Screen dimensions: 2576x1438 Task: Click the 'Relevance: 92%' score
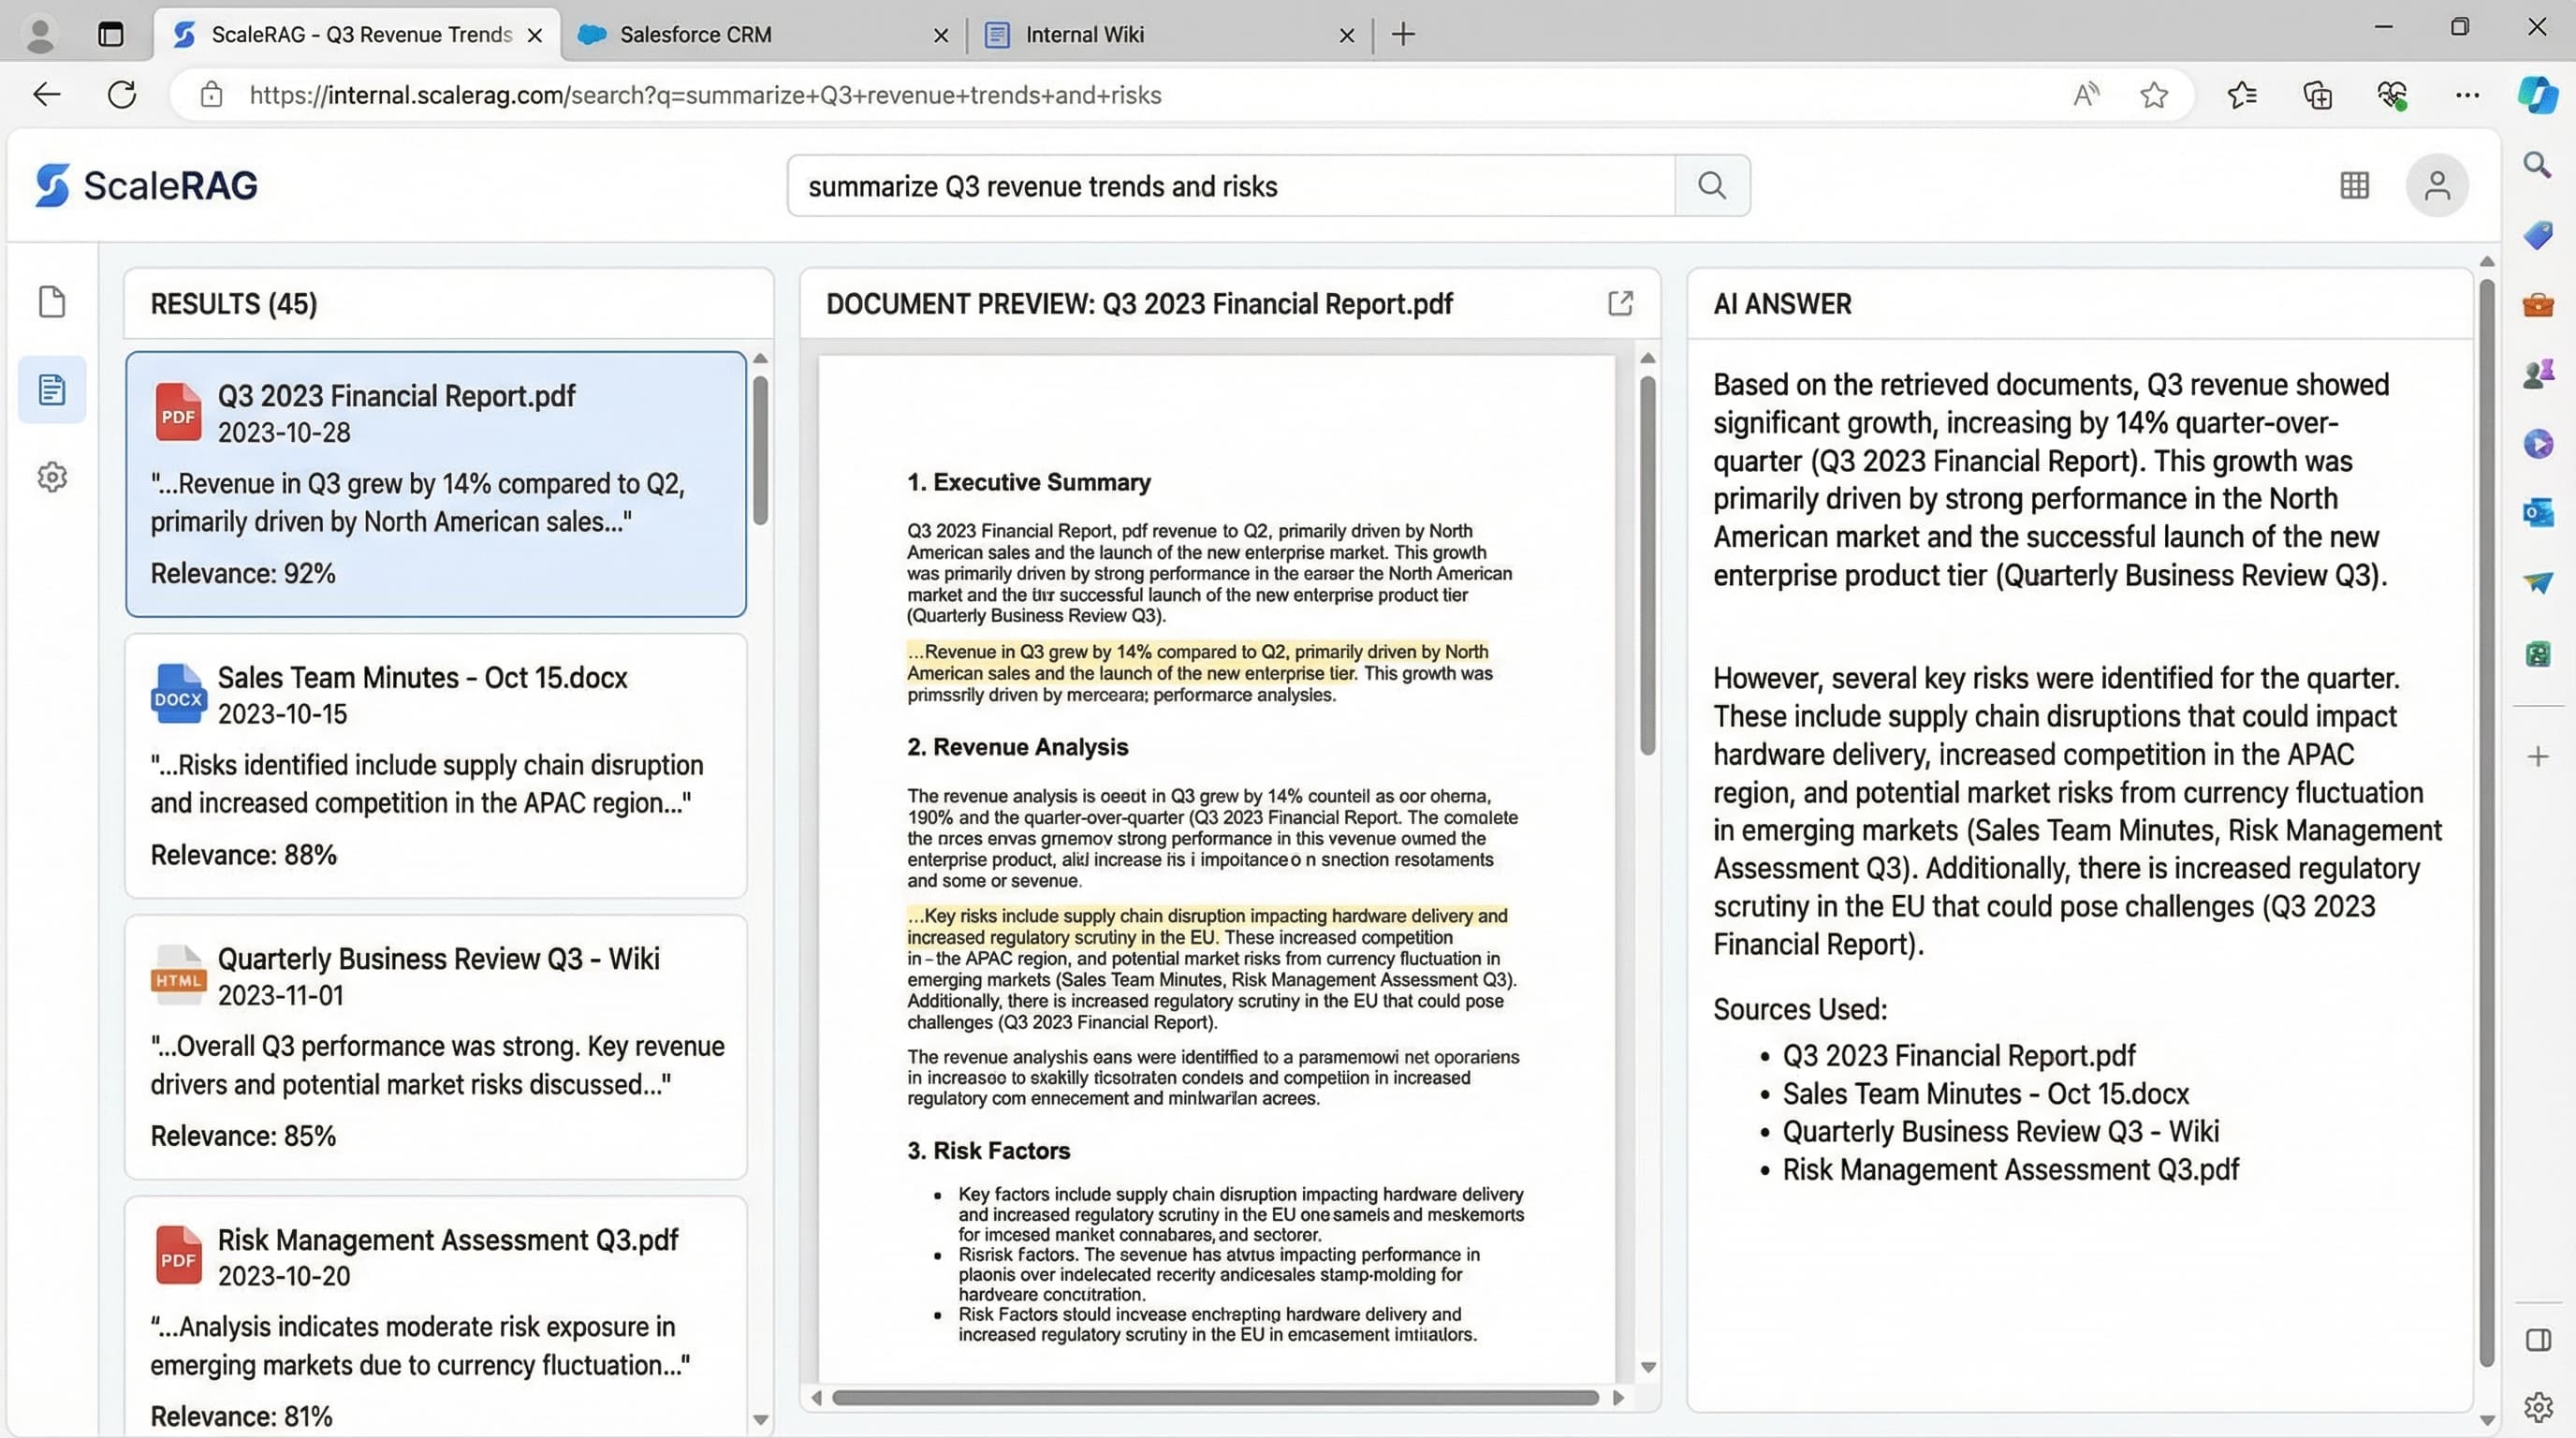click(x=243, y=573)
